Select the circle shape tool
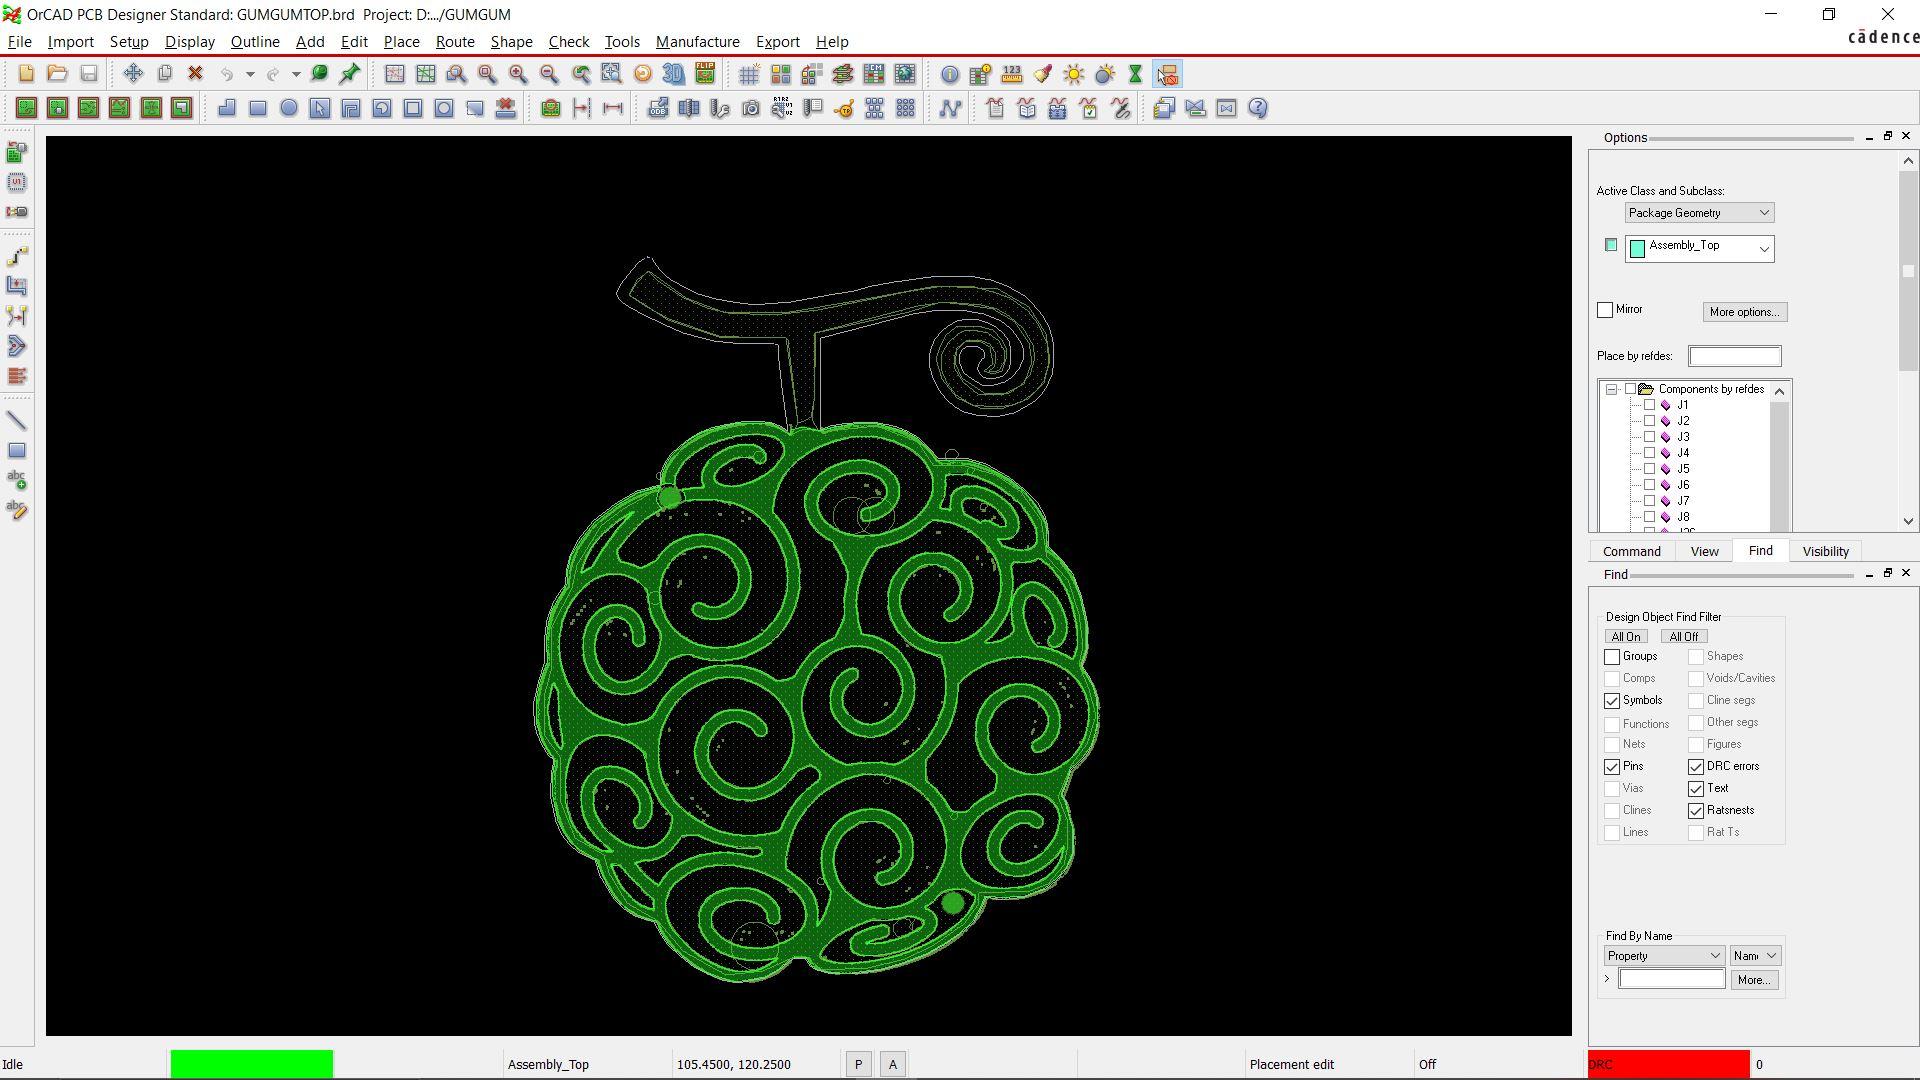 coord(289,108)
